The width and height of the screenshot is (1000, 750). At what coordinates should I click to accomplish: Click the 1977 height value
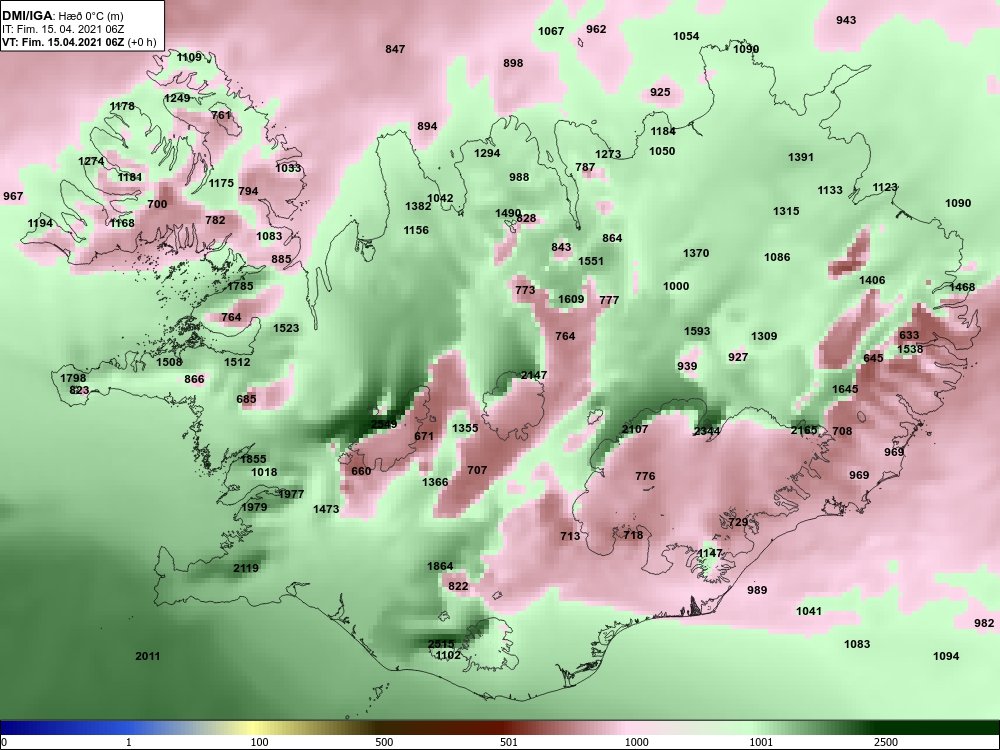coord(291,494)
